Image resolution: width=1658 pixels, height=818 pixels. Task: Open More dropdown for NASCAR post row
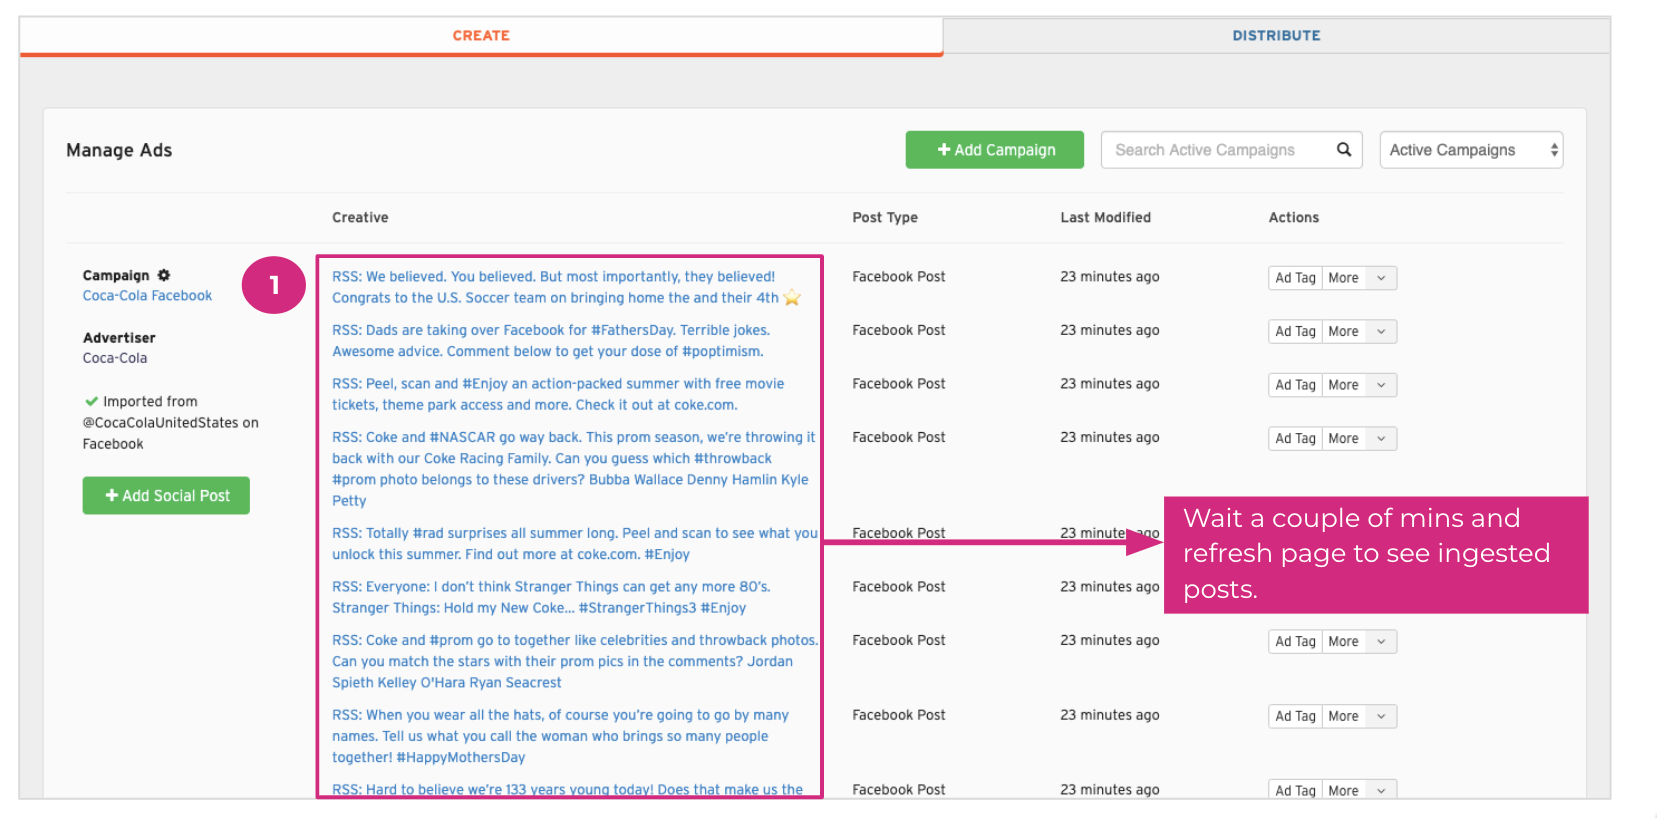click(1358, 439)
